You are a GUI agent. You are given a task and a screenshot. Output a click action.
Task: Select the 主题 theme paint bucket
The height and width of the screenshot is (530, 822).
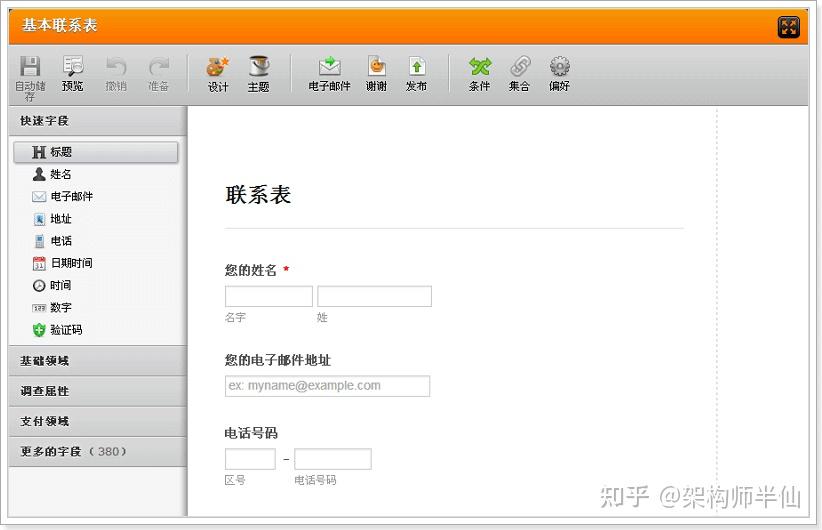click(258, 67)
